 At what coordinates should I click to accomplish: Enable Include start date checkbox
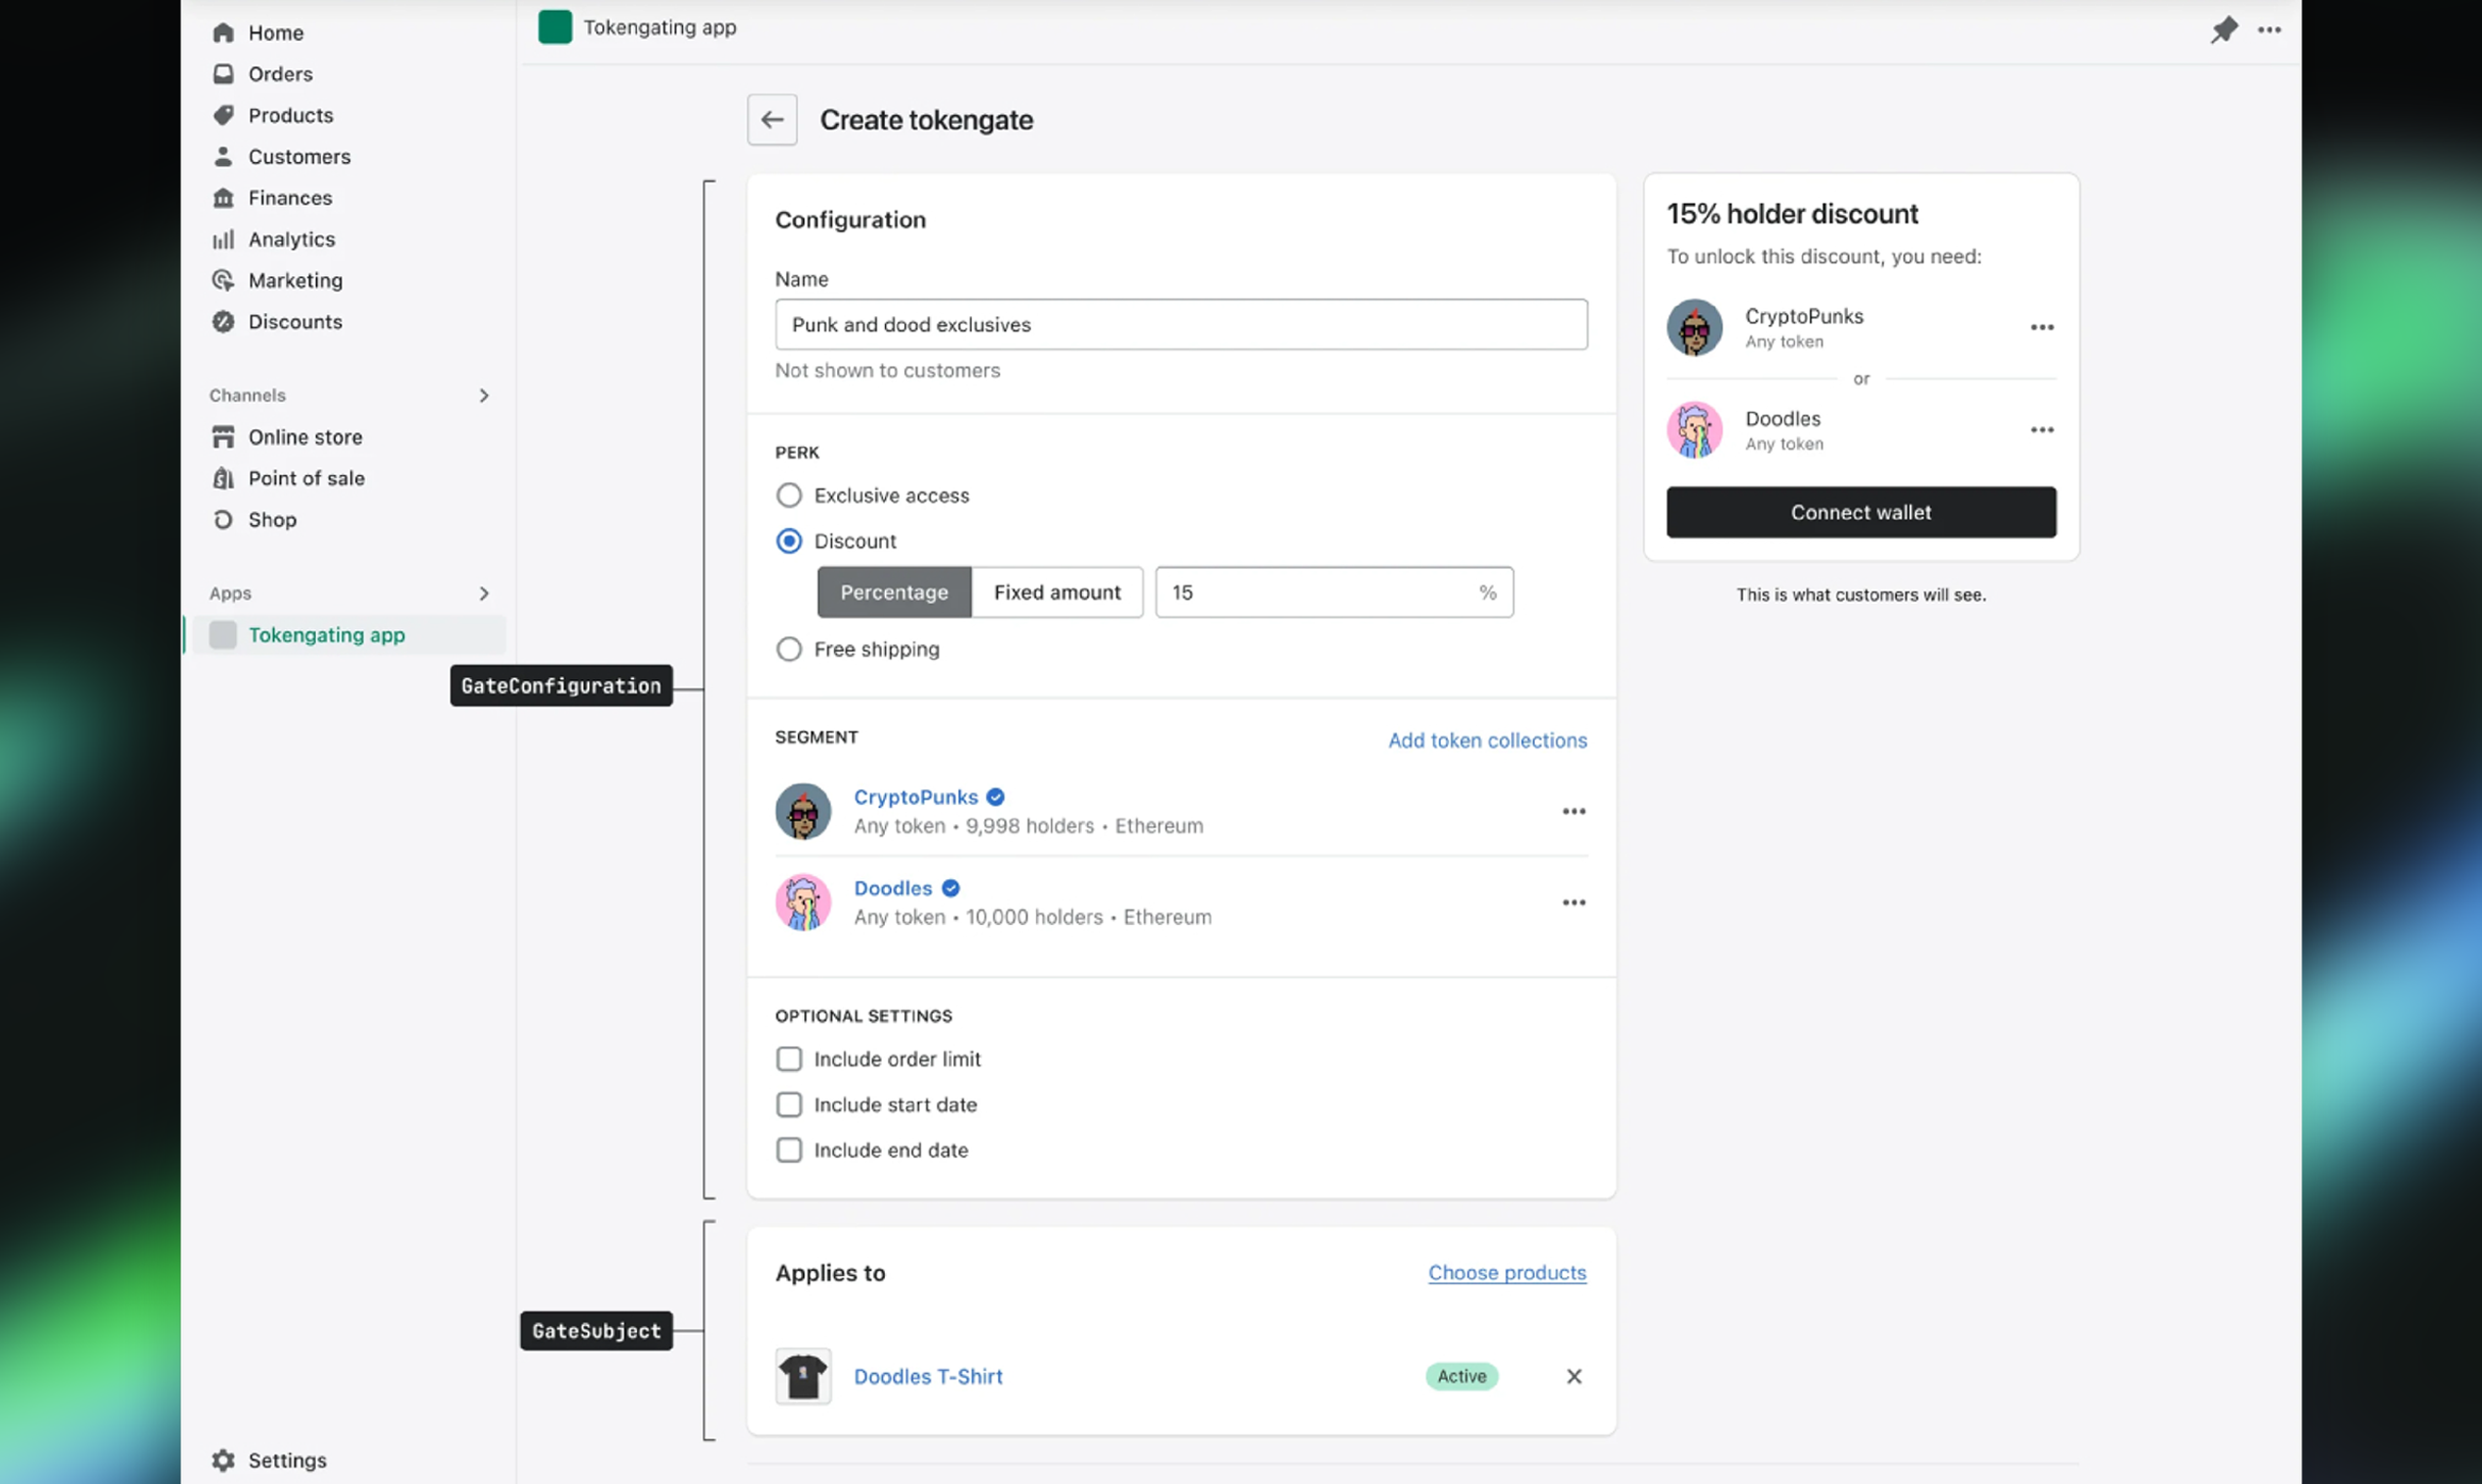point(789,1105)
